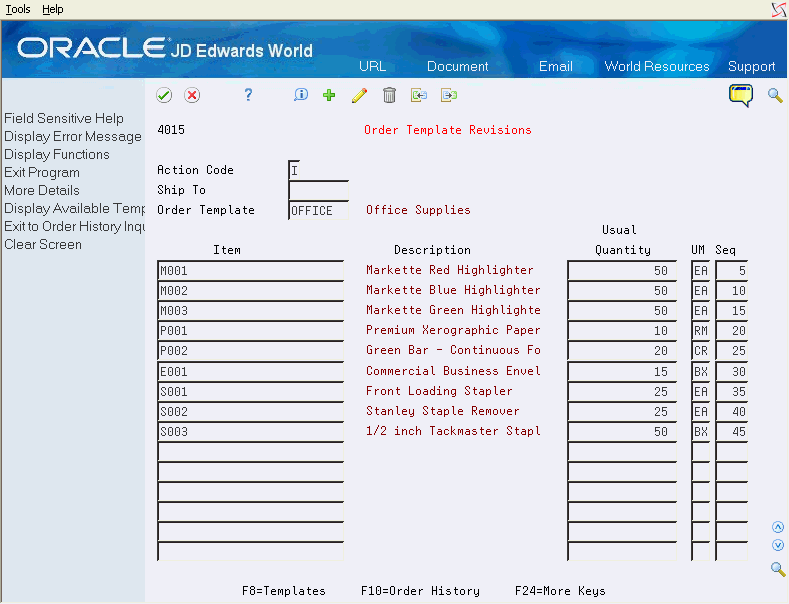Viewport: 789px width, 604px height.
Task: Click quantity field for Commercial Business Envelope
Action: tap(622, 371)
